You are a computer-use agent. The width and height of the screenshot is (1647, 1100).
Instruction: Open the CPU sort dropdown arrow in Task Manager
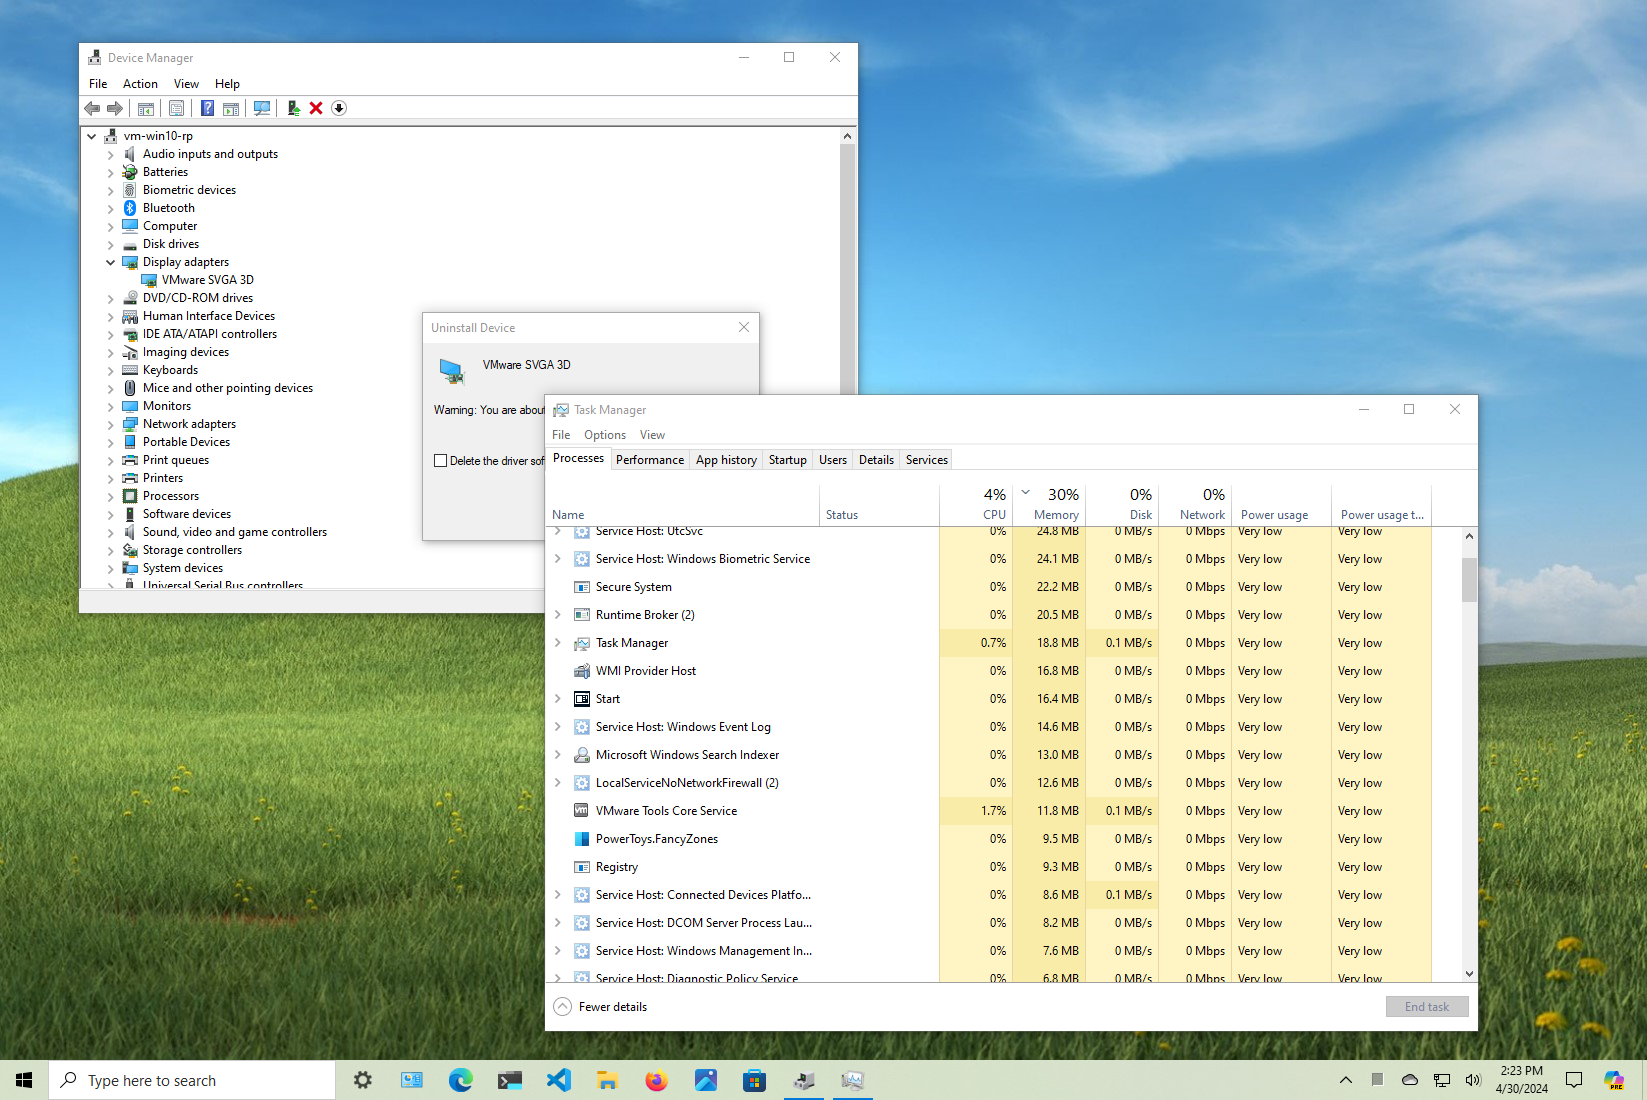1025,492
